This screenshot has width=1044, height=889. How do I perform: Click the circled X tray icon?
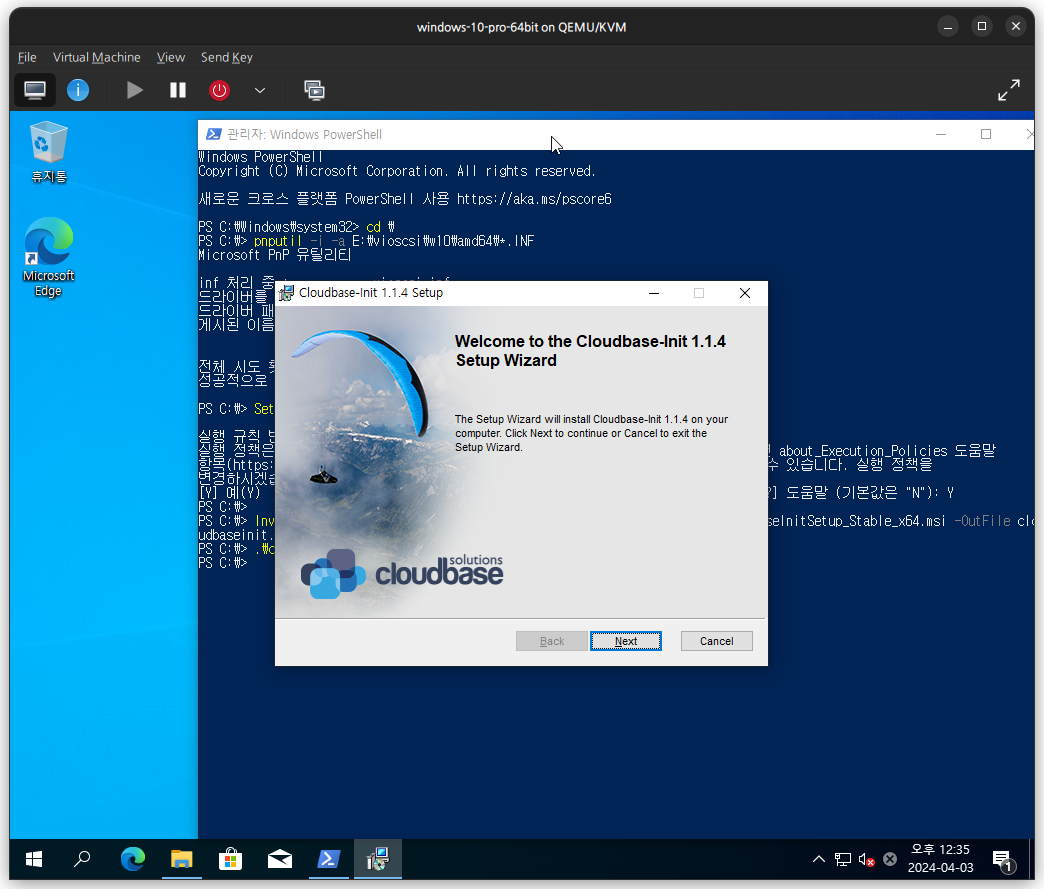tap(890, 859)
